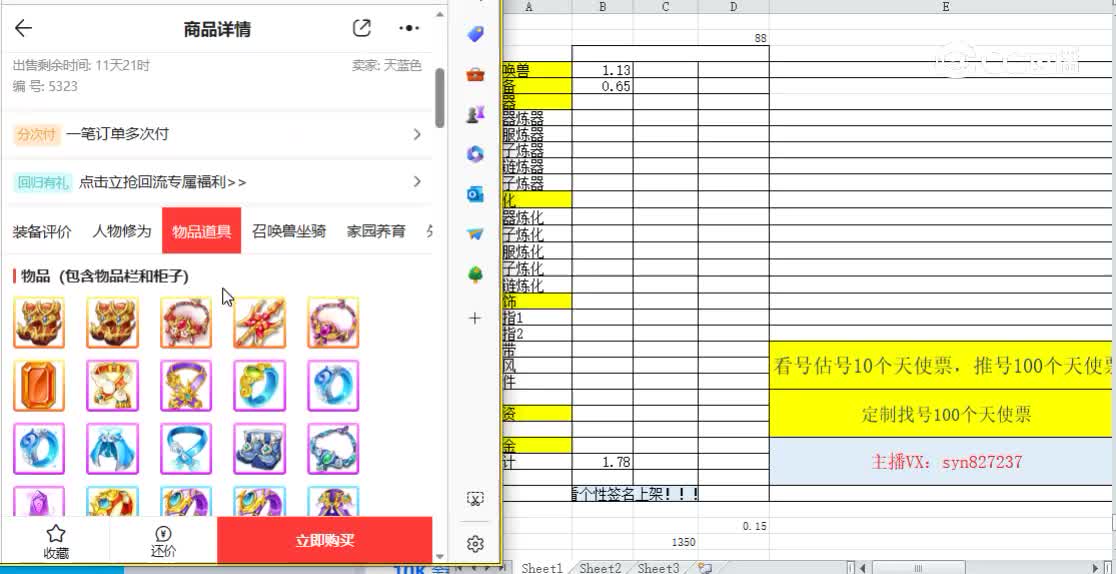
Task: Expand the 回归有礼 promotion row chevron
Action: tap(417, 182)
